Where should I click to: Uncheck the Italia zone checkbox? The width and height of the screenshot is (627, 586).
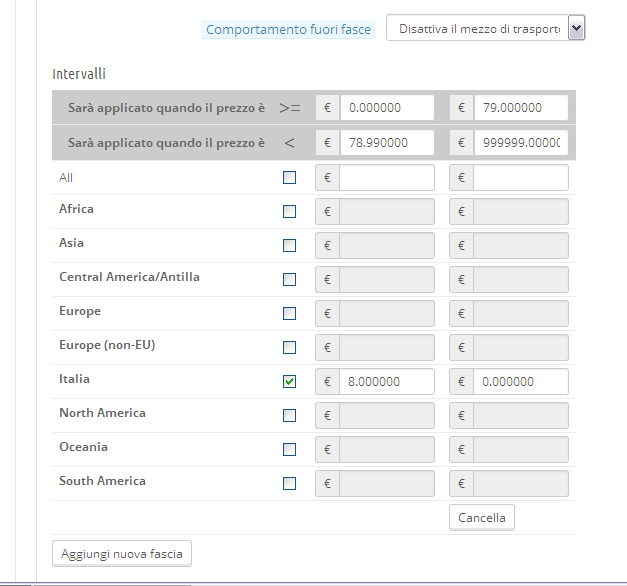(x=290, y=382)
